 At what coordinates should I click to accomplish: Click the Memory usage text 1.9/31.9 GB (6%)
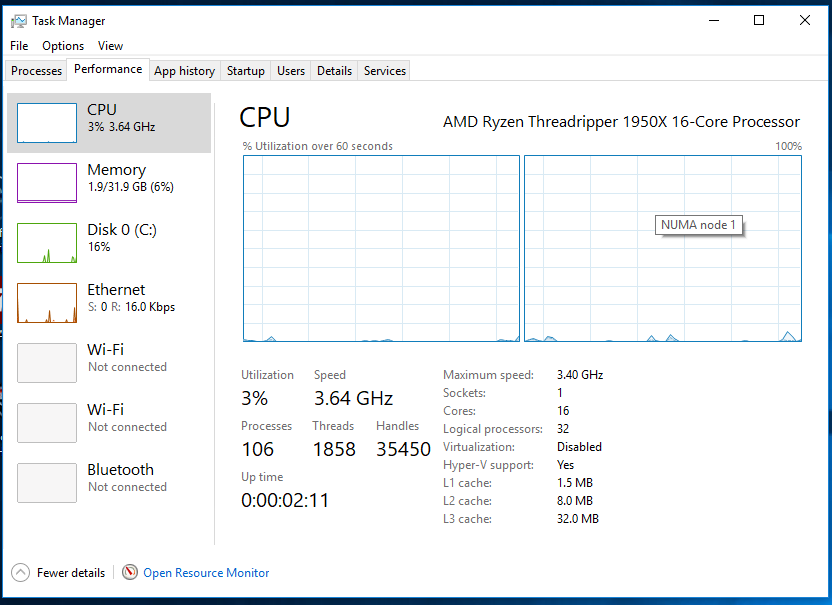[131, 187]
